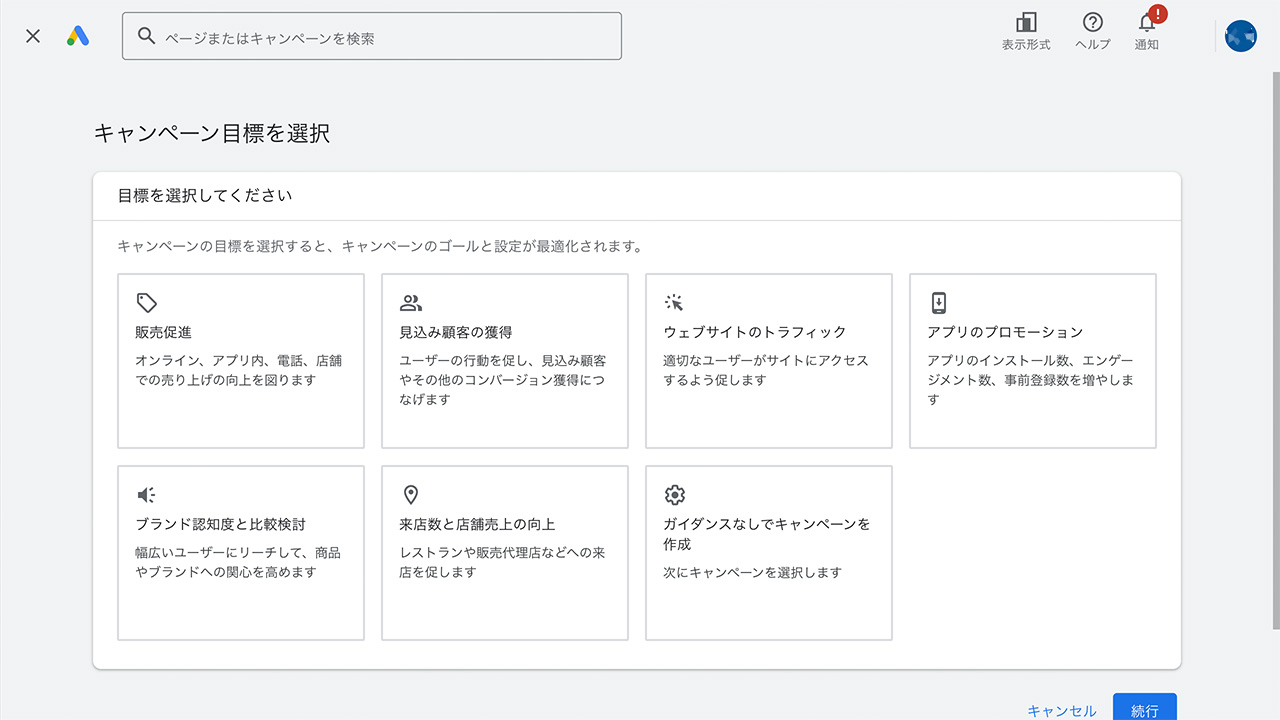Screen dimensions: 1280x720
Task: Select the ガイダンスなし gear icon
Action: [674, 494]
